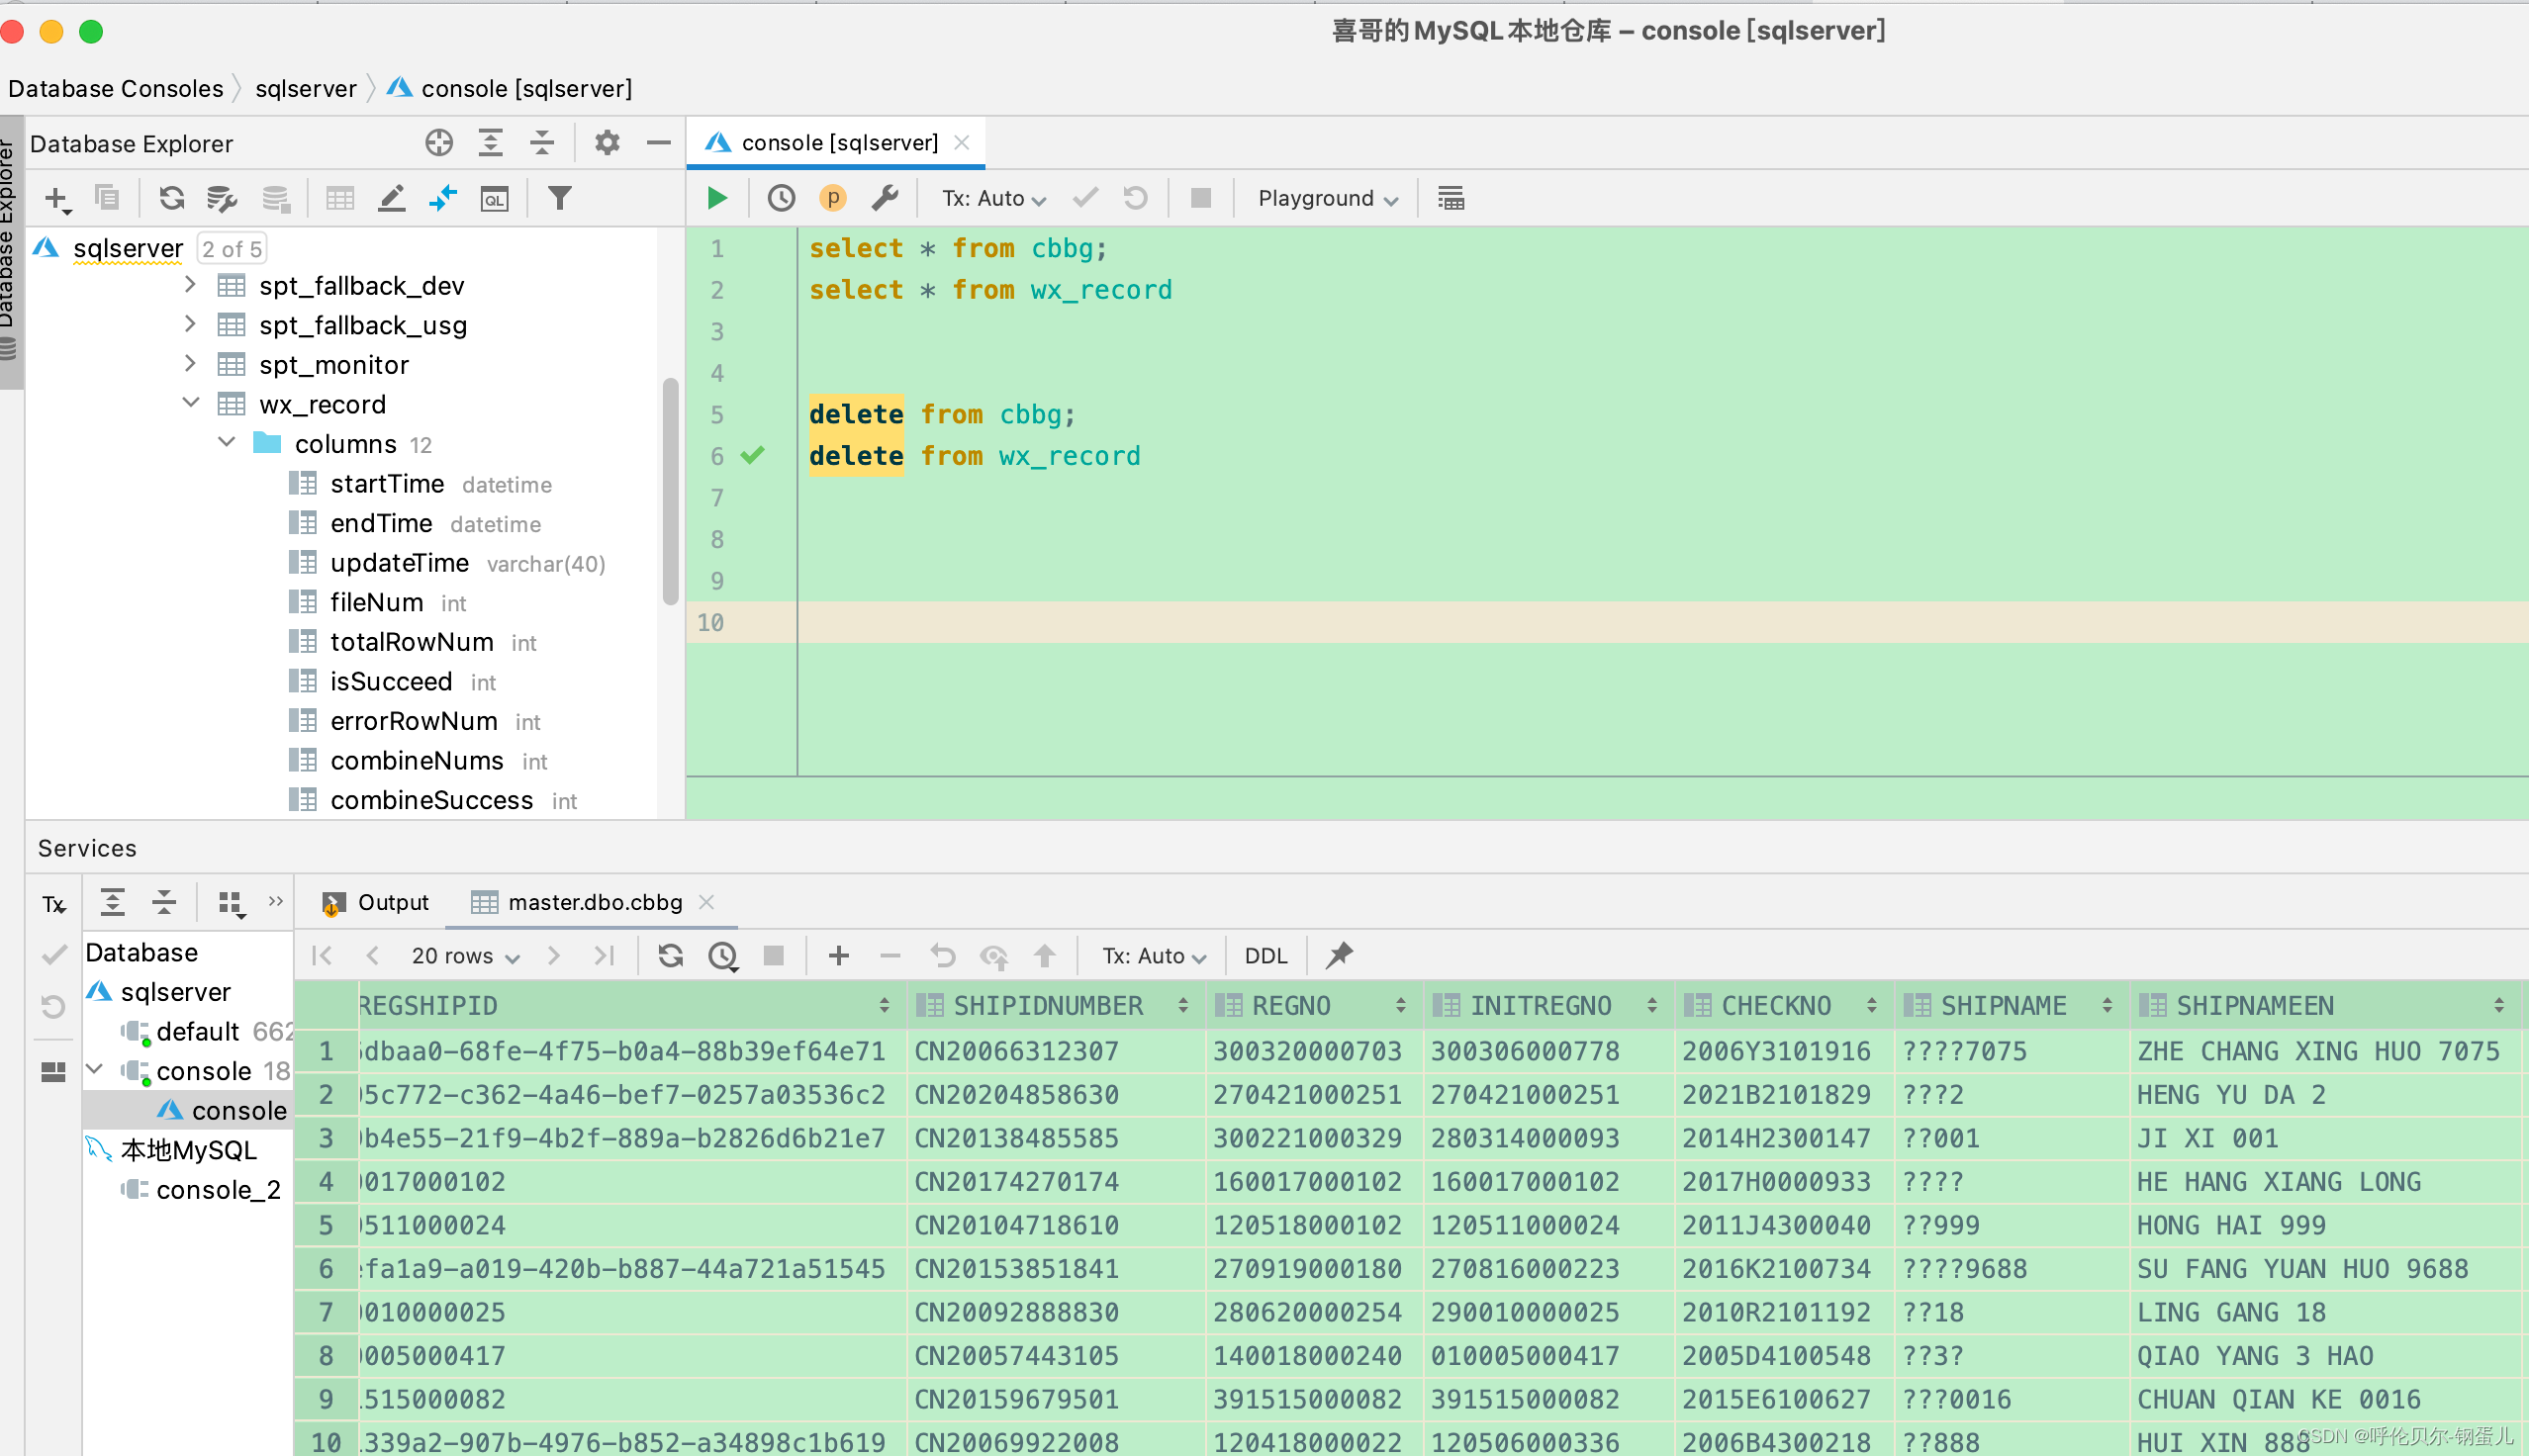Screen dimensions: 2529x1456
Task: Navigate to last page with the end arrow
Action: point(603,955)
